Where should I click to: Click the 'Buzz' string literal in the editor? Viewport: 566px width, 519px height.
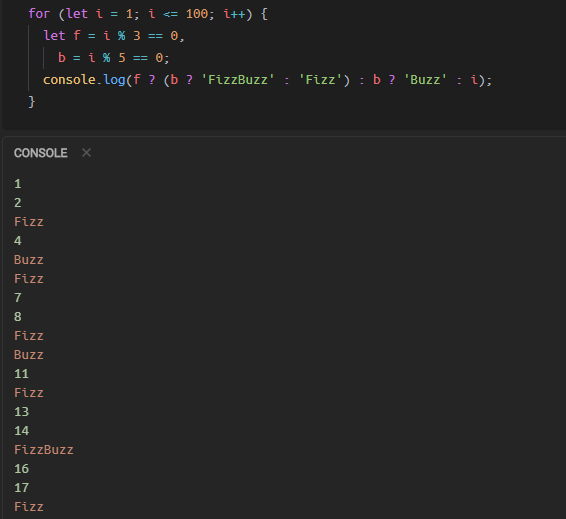coord(425,79)
